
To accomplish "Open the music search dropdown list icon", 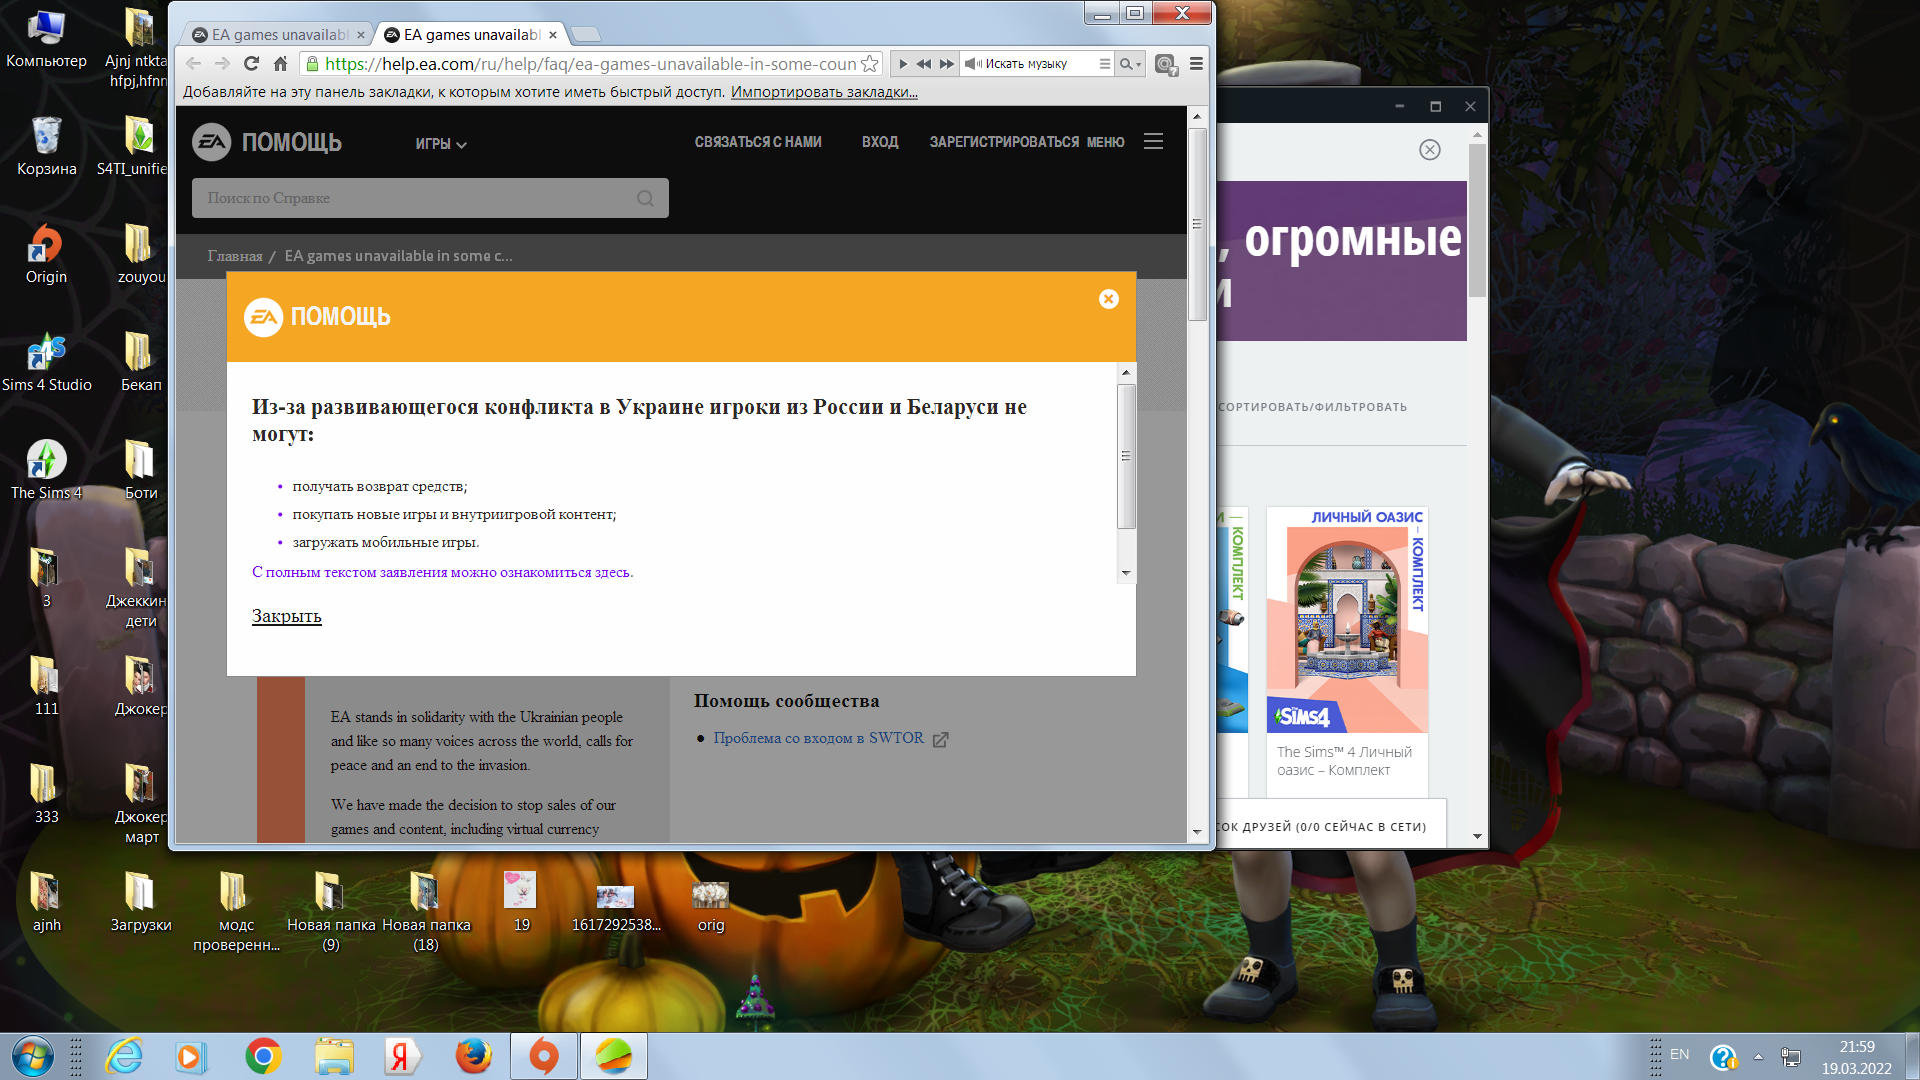I will [1104, 64].
